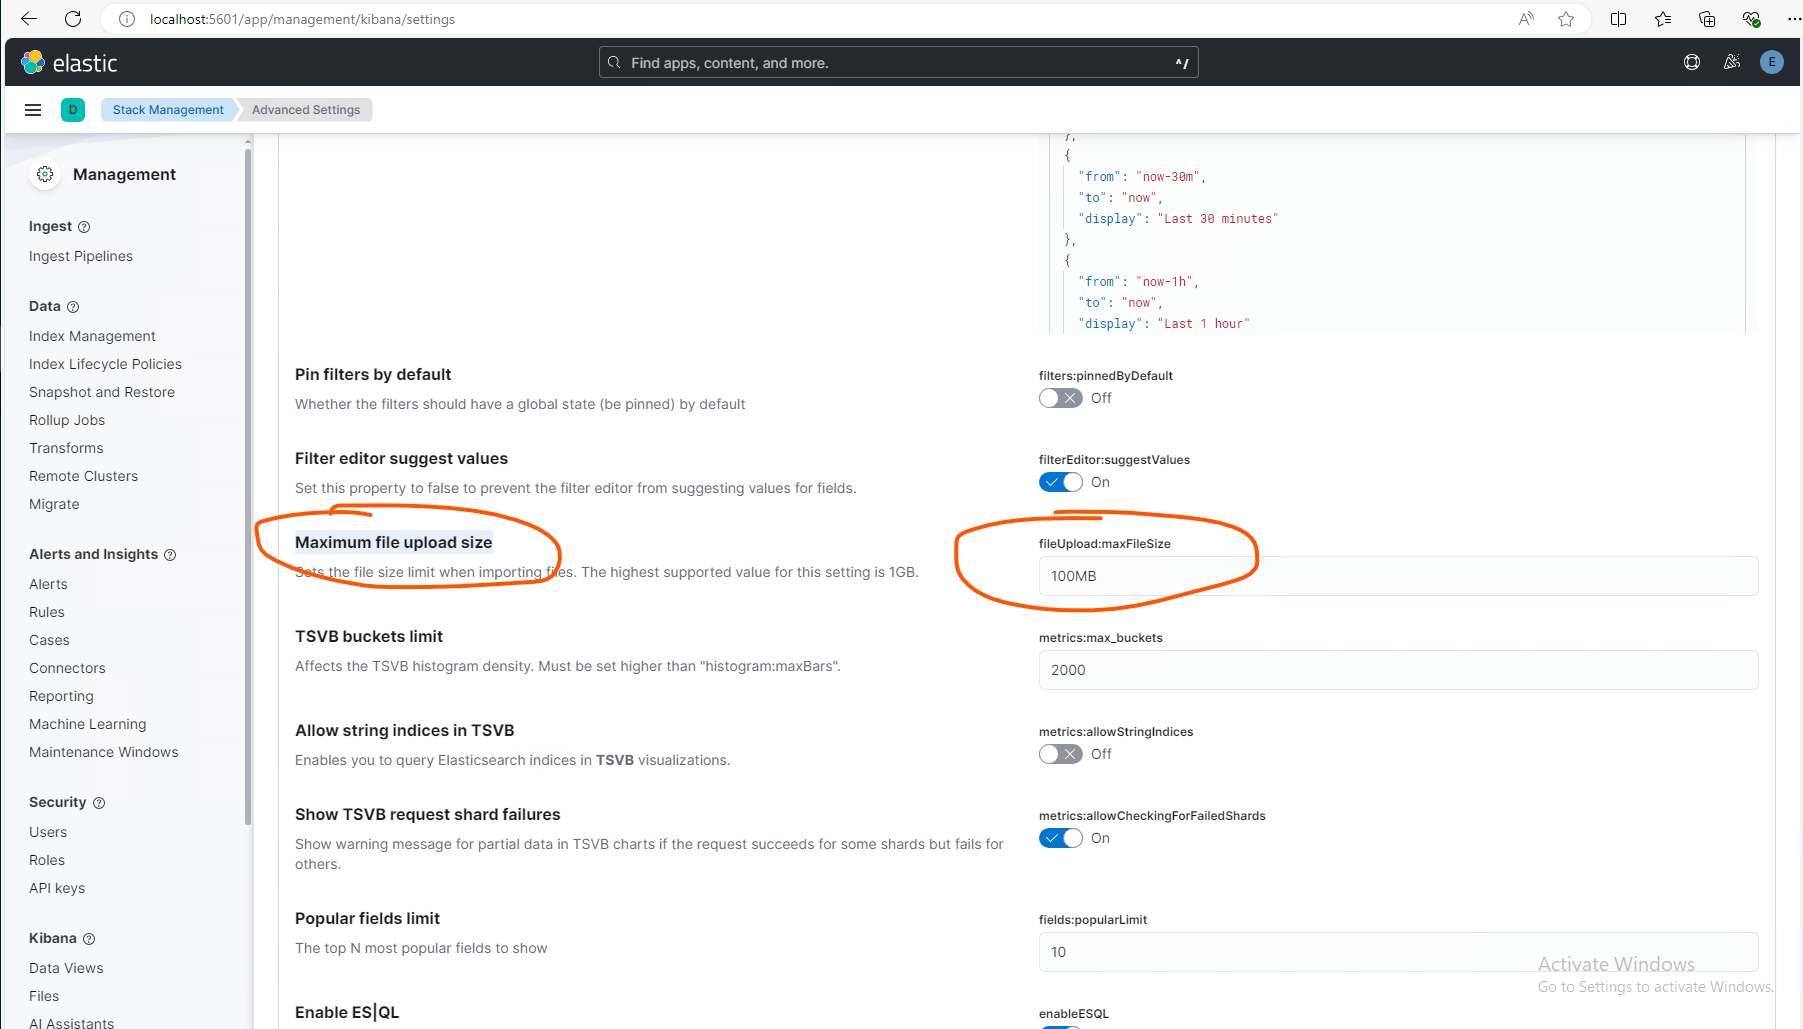Focus the Find apps search bar
The width and height of the screenshot is (1803, 1029).
(x=898, y=63)
